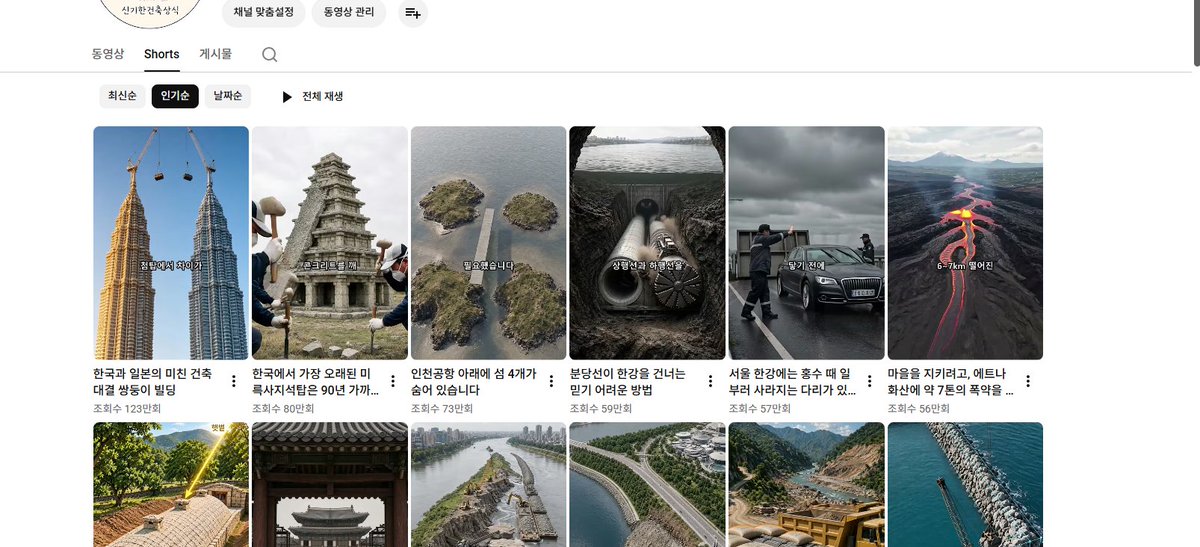This screenshot has width=1200, height=547.
Task: Click the view count 조회수 123만회
Action: pos(126,409)
